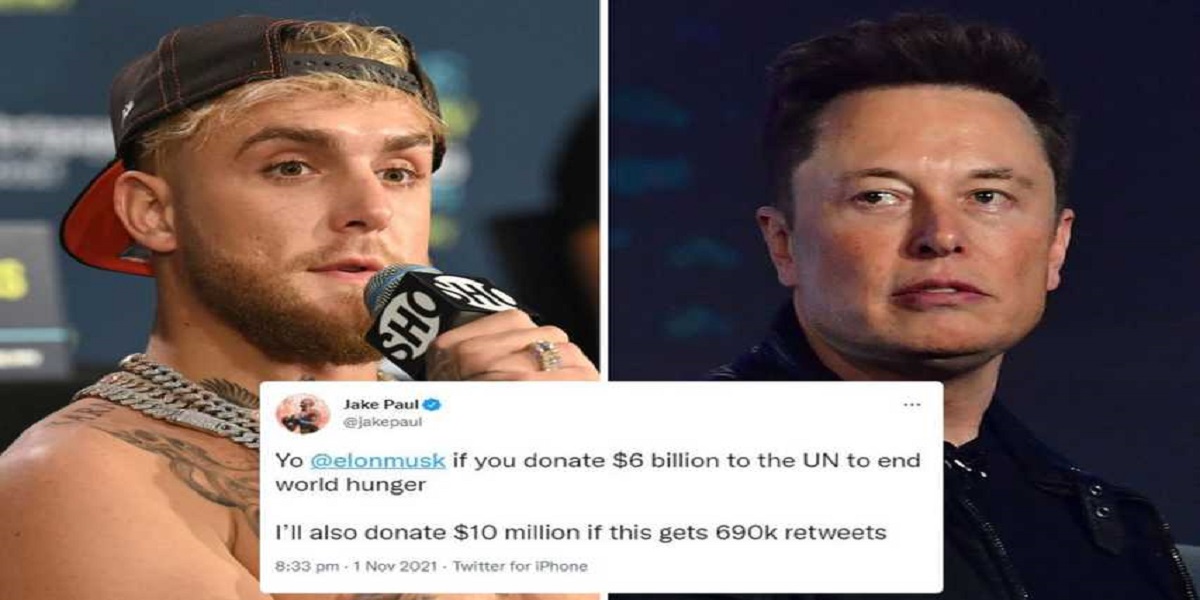The image size is (1200, 600).
Task: Open the right photo of the man in the dark jacket
Action: coord(905,300)
